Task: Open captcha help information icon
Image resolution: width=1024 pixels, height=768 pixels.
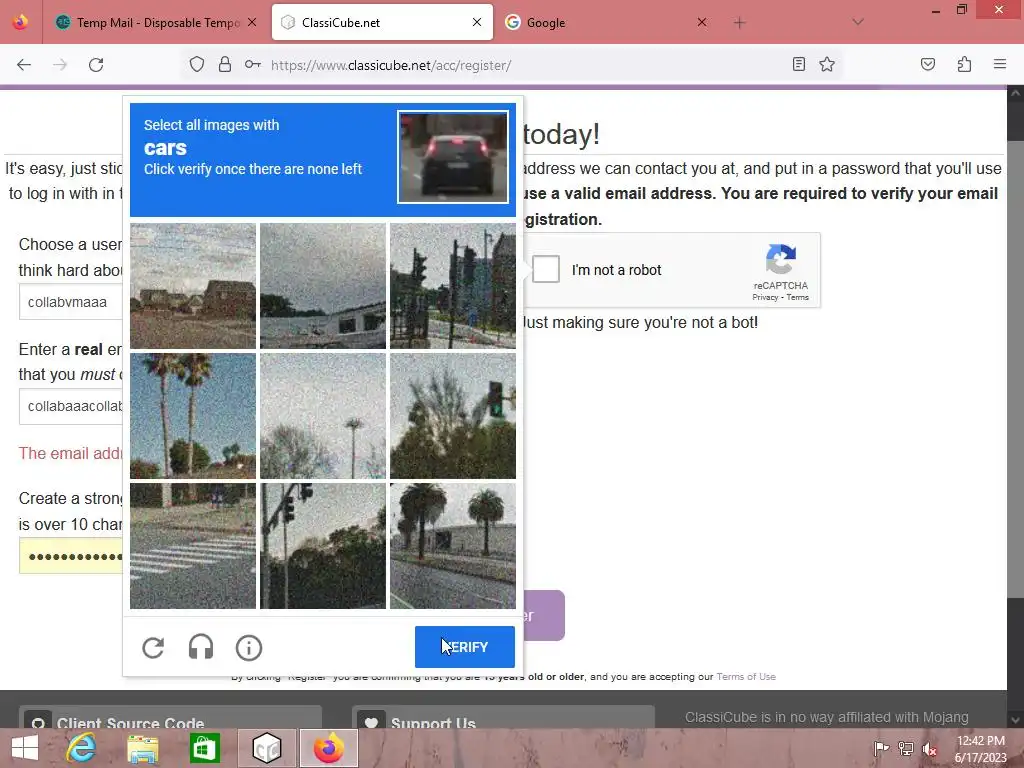Action: pos(249,647)
